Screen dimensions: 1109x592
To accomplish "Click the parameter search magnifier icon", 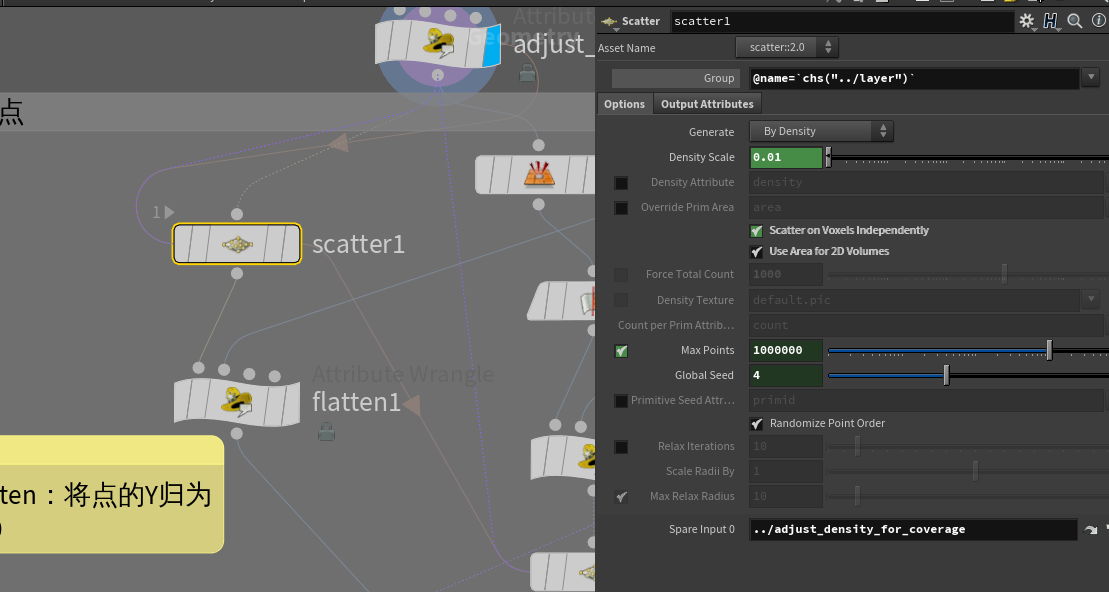I will coord(1075,21).
